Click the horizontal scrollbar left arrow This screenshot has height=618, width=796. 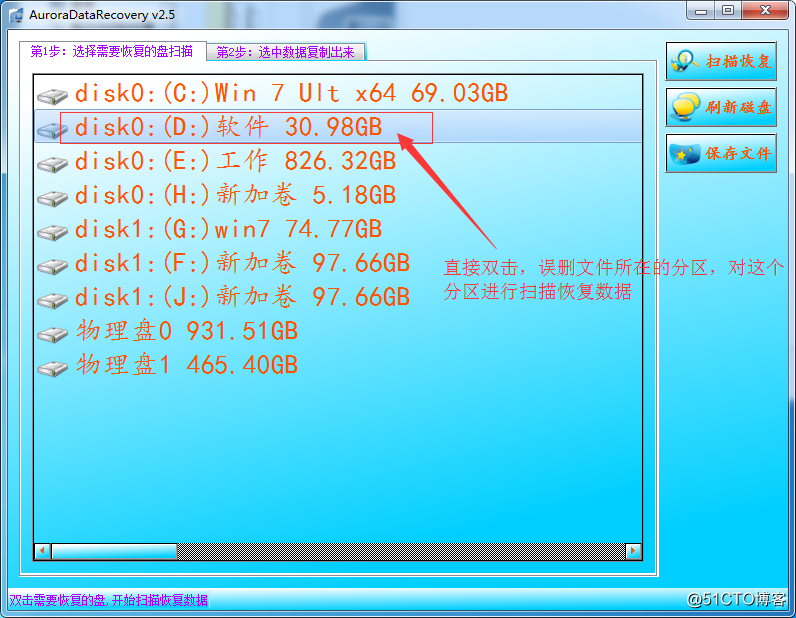(x=43, y=551)
